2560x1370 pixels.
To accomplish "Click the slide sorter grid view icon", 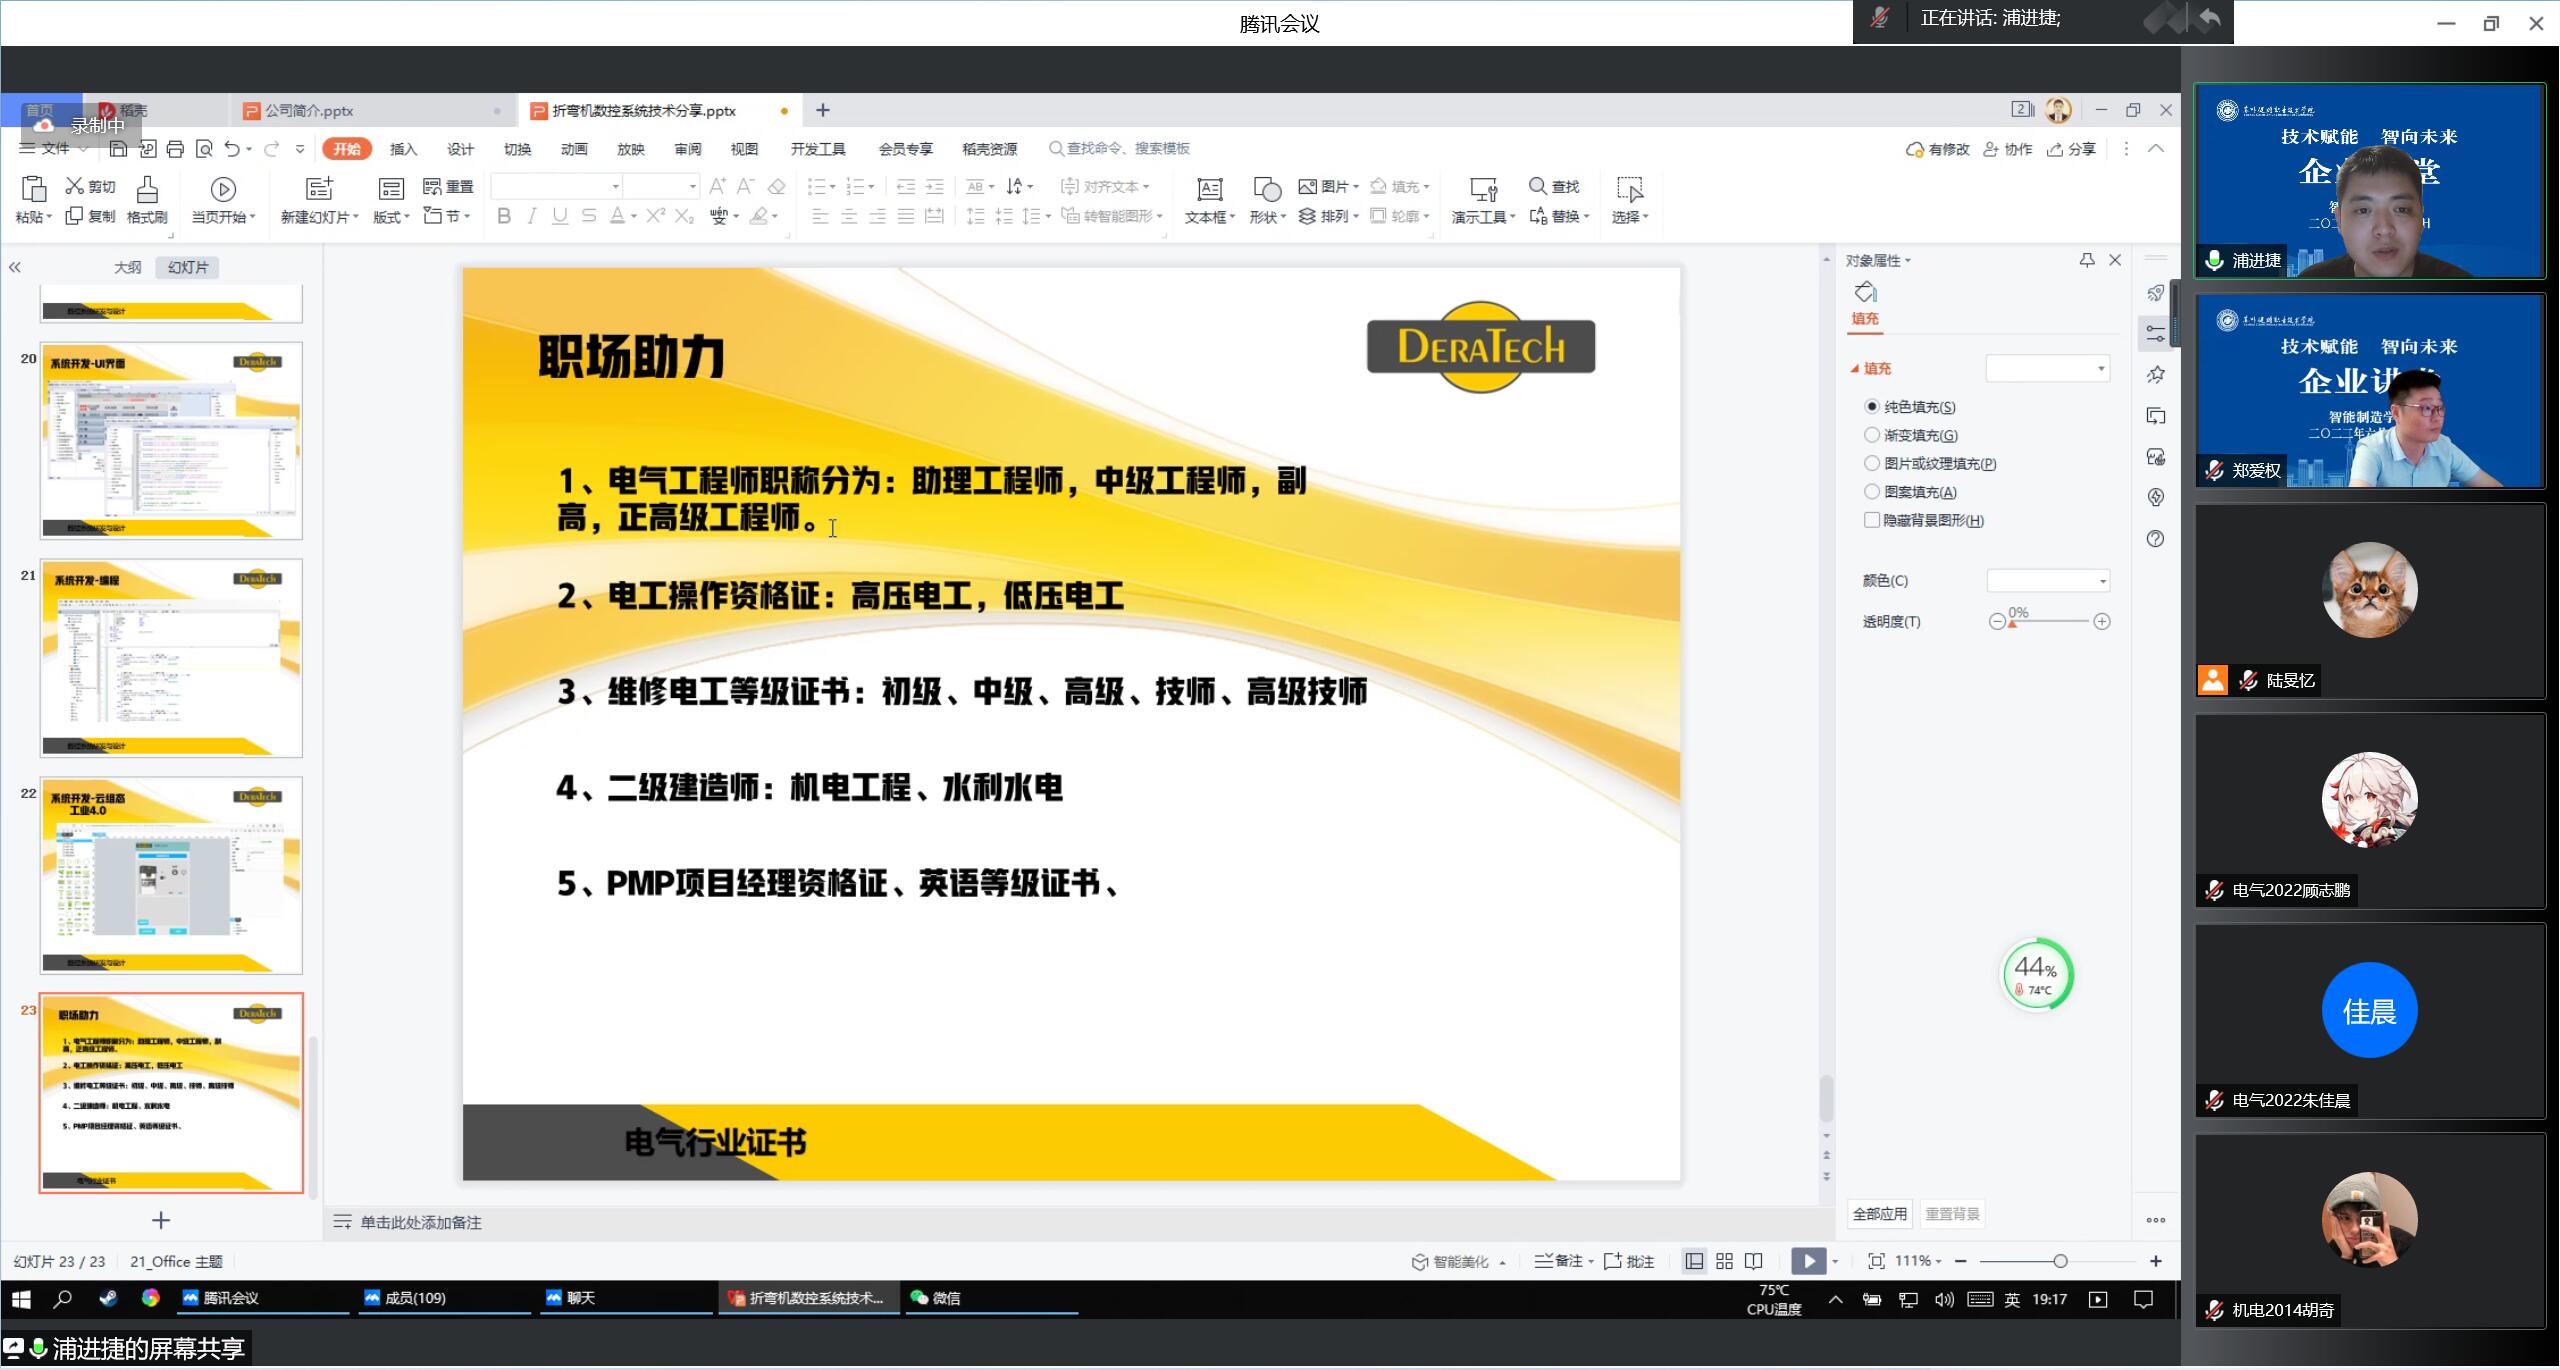I will (1724, 1261).
